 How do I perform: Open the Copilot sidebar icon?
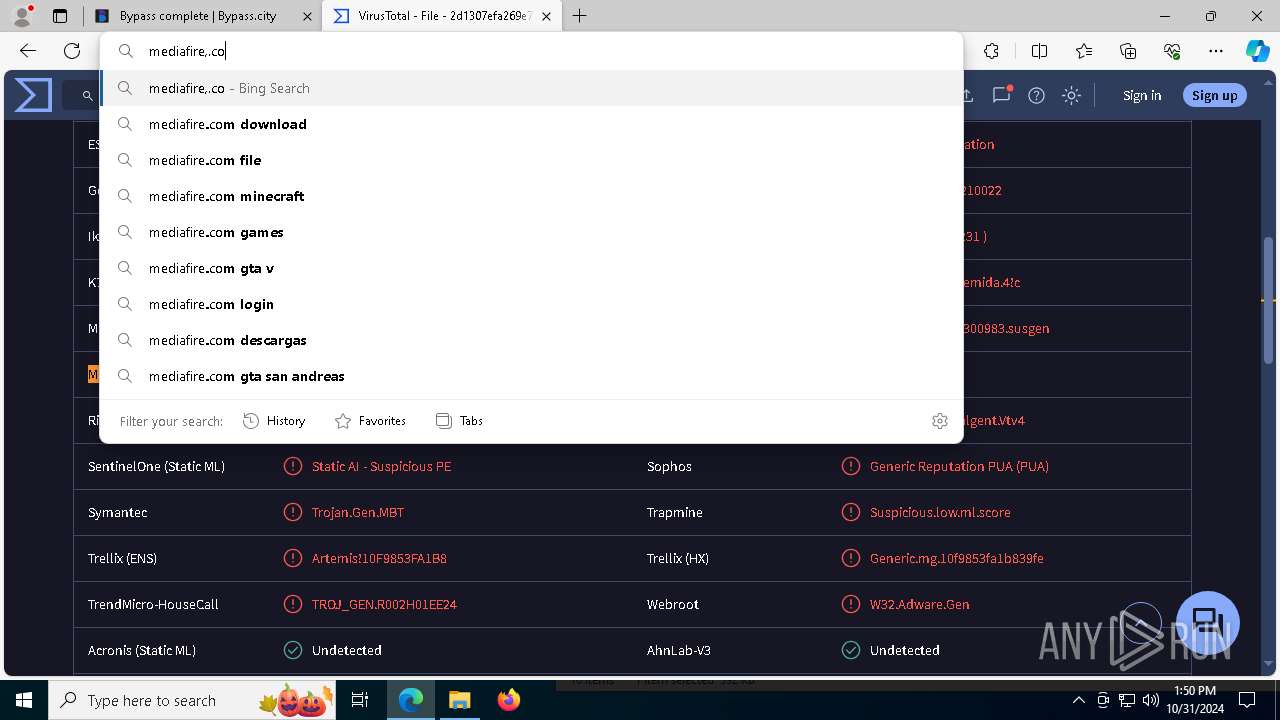point(1257,51)
